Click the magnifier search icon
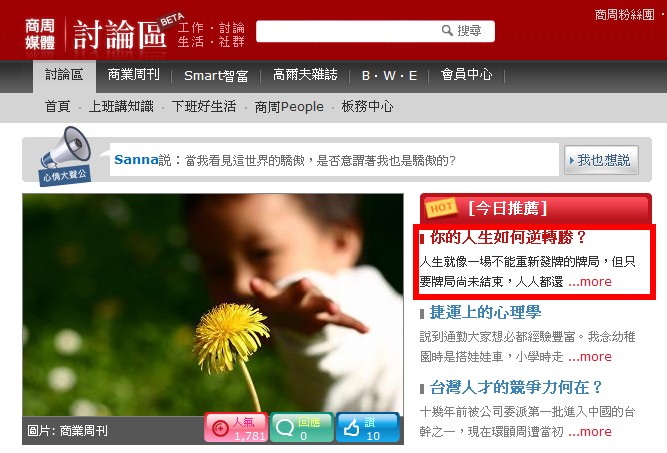Screen dimensions: 667x453 tap(447, 31)
